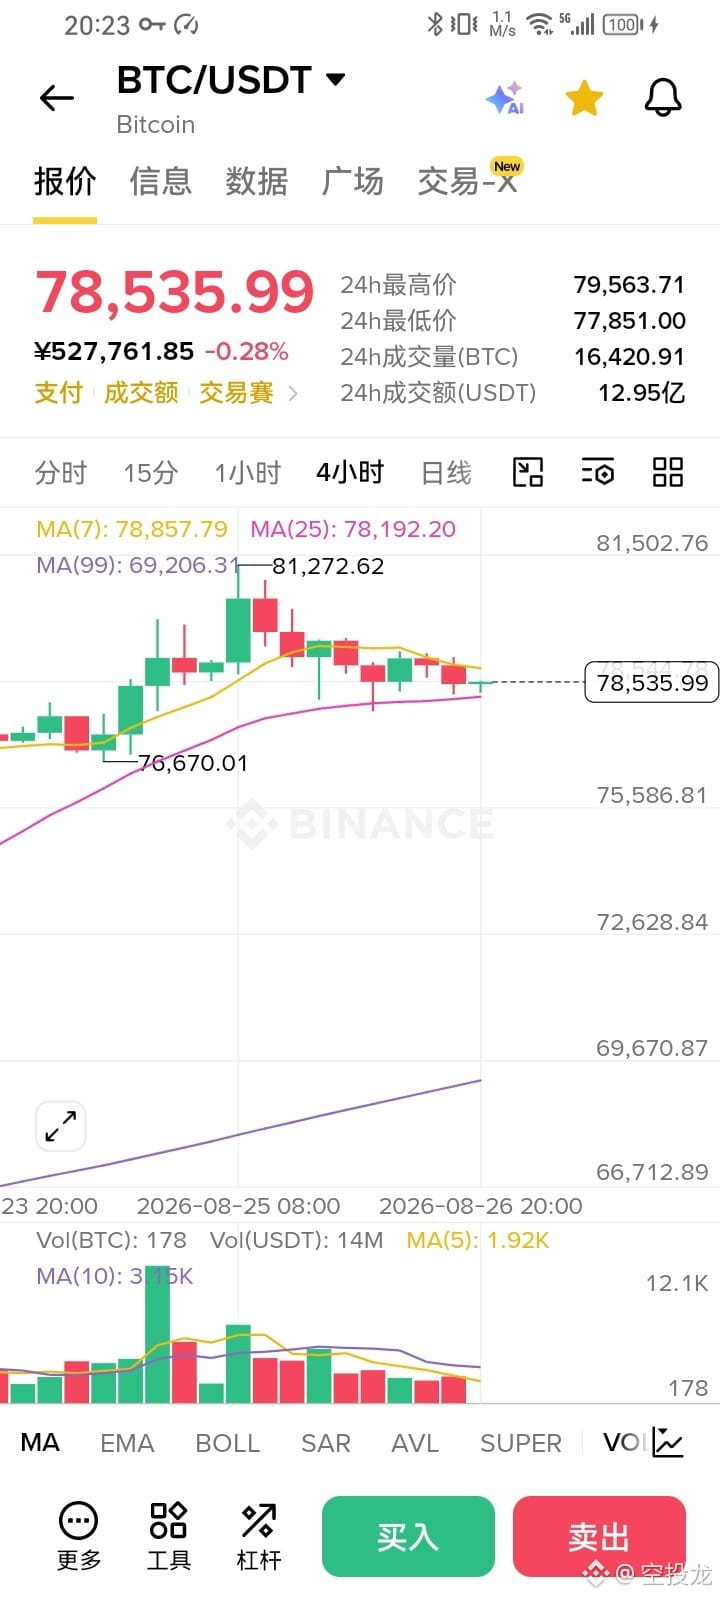Switch to the 广场 tab
This screenshot has height=1600, width=720.
pos(352,181)
